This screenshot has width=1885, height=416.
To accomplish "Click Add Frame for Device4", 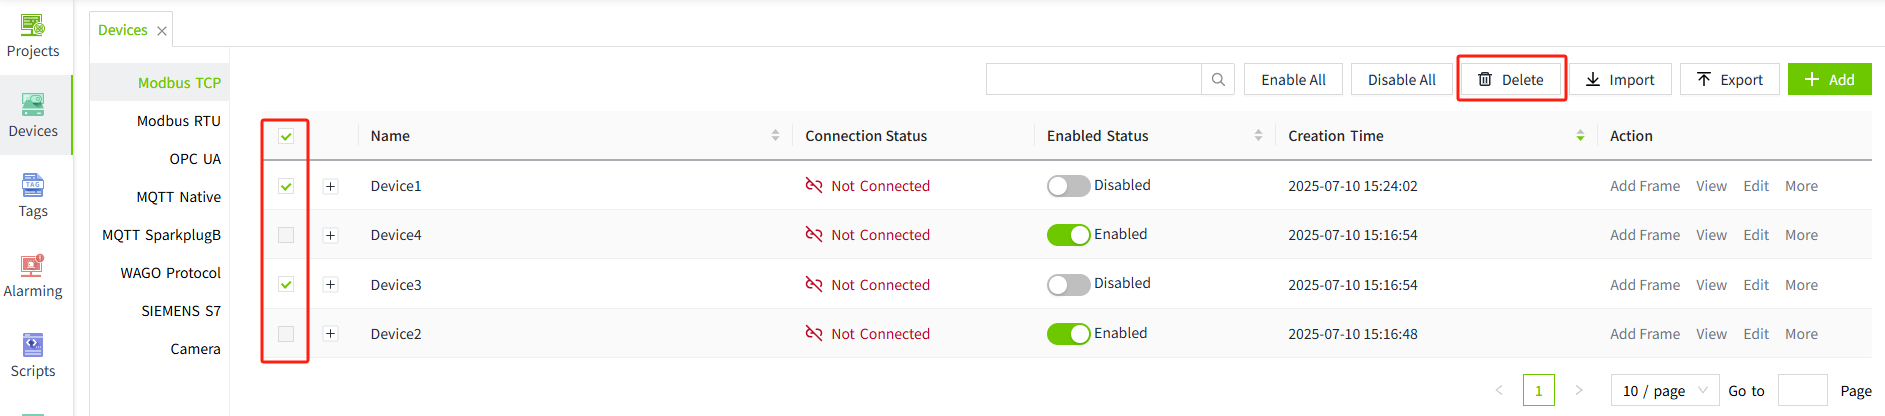I will [x=1644, y=235].
